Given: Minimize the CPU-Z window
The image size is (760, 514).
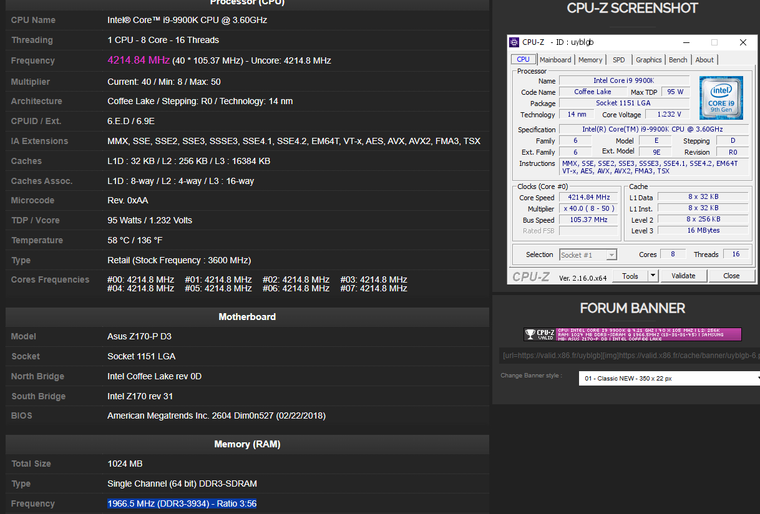Looking at the screenshot, I should pyautogui.click(x=686, y=43).
